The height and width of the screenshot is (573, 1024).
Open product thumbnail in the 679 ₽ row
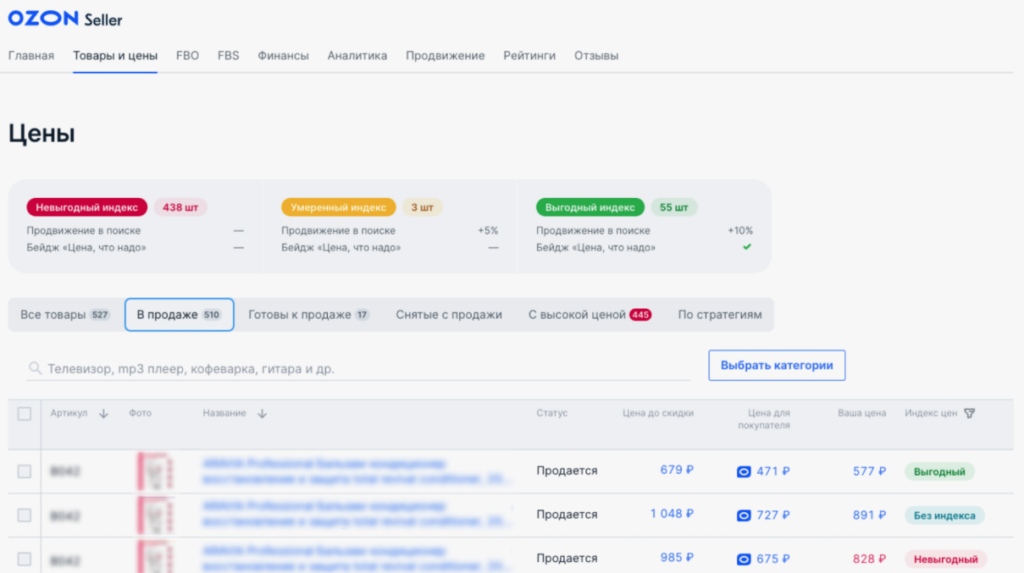coord(155,471)
